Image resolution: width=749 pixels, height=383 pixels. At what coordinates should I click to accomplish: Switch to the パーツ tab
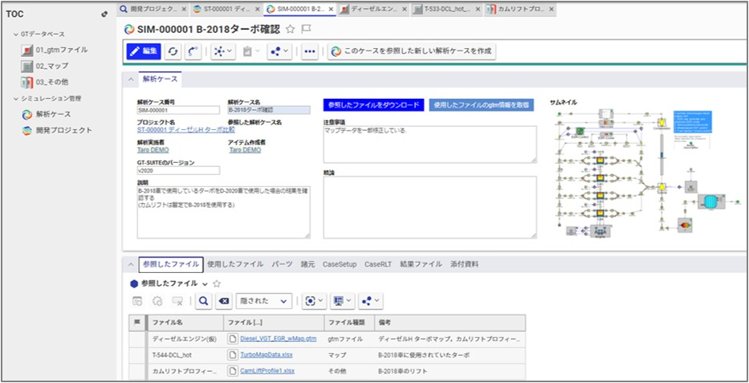[x=282, y=264]
